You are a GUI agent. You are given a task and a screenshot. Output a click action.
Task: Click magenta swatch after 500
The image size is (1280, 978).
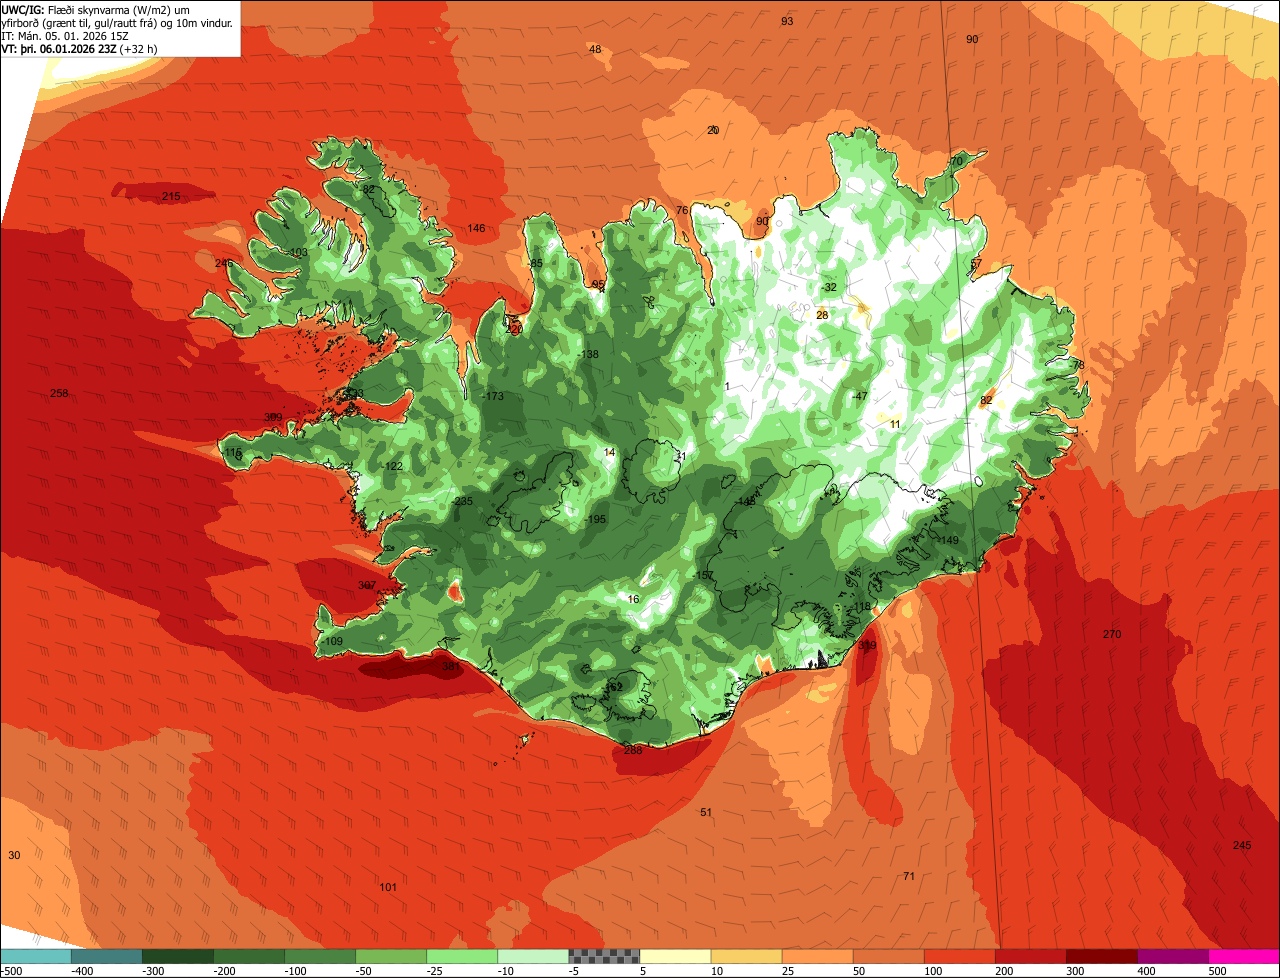click(x=1243, y=956)
